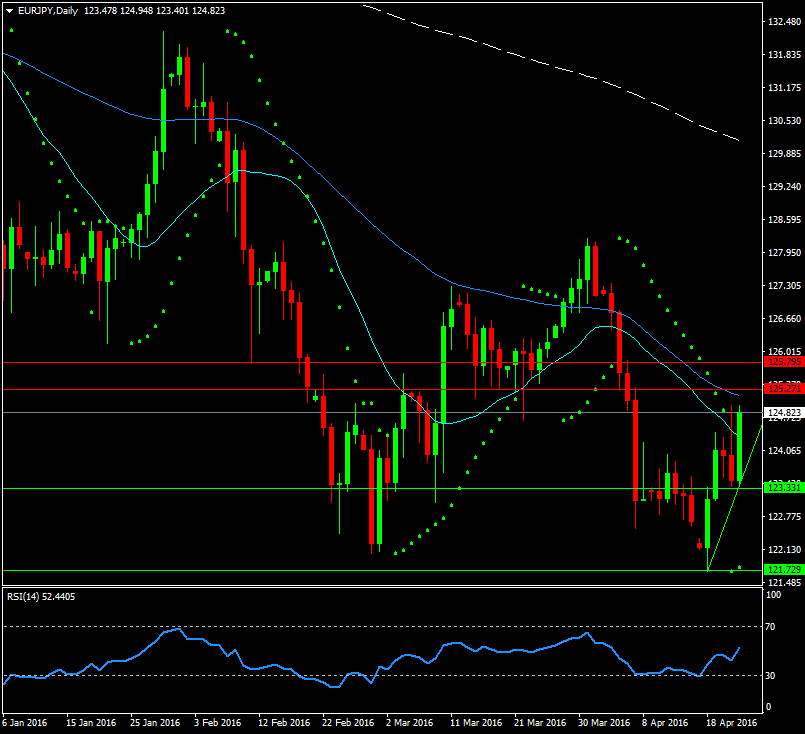
Task: Select the 18 Apr 2016 date label
Action: (731, 722)
